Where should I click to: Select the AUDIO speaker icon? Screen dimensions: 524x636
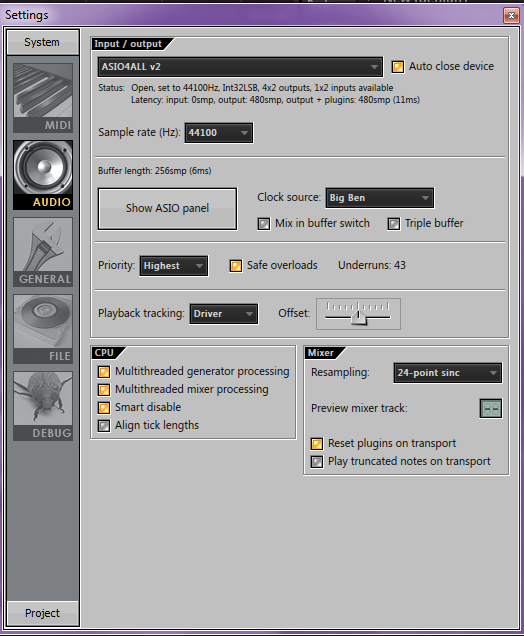pos(43,175)
